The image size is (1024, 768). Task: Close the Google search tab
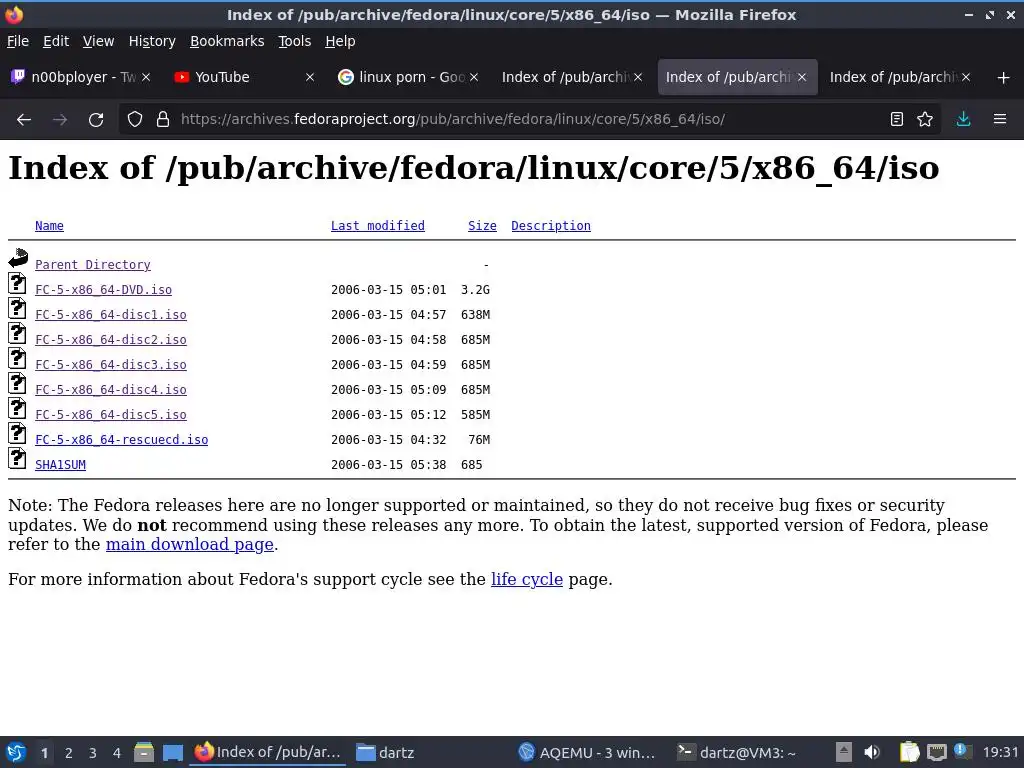coord(474,77)
